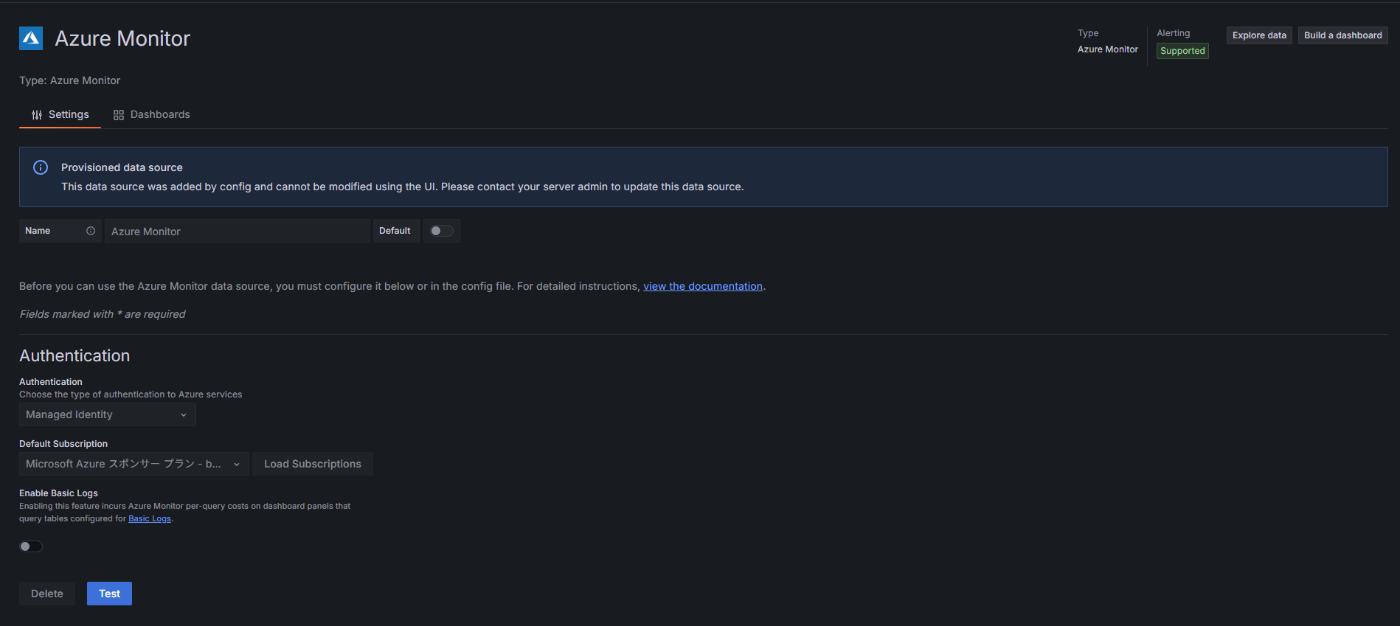Viewport: 1400px width, 626px height.
Task: Toggle the Default data source switch
Action: click(x=441, y=231)
